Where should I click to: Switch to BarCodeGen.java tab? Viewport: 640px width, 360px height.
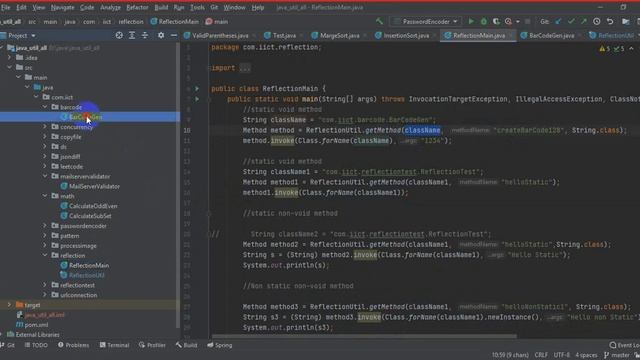coord(551,36)
